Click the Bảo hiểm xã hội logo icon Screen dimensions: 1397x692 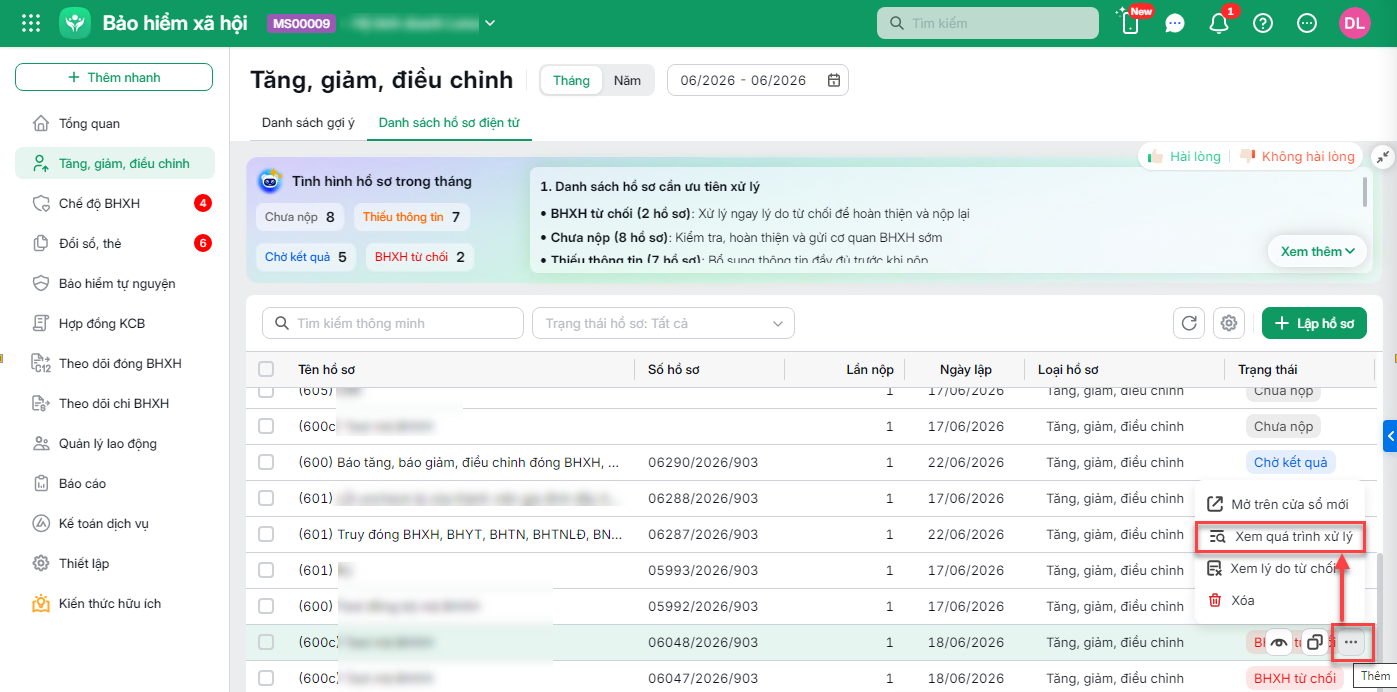75,23
